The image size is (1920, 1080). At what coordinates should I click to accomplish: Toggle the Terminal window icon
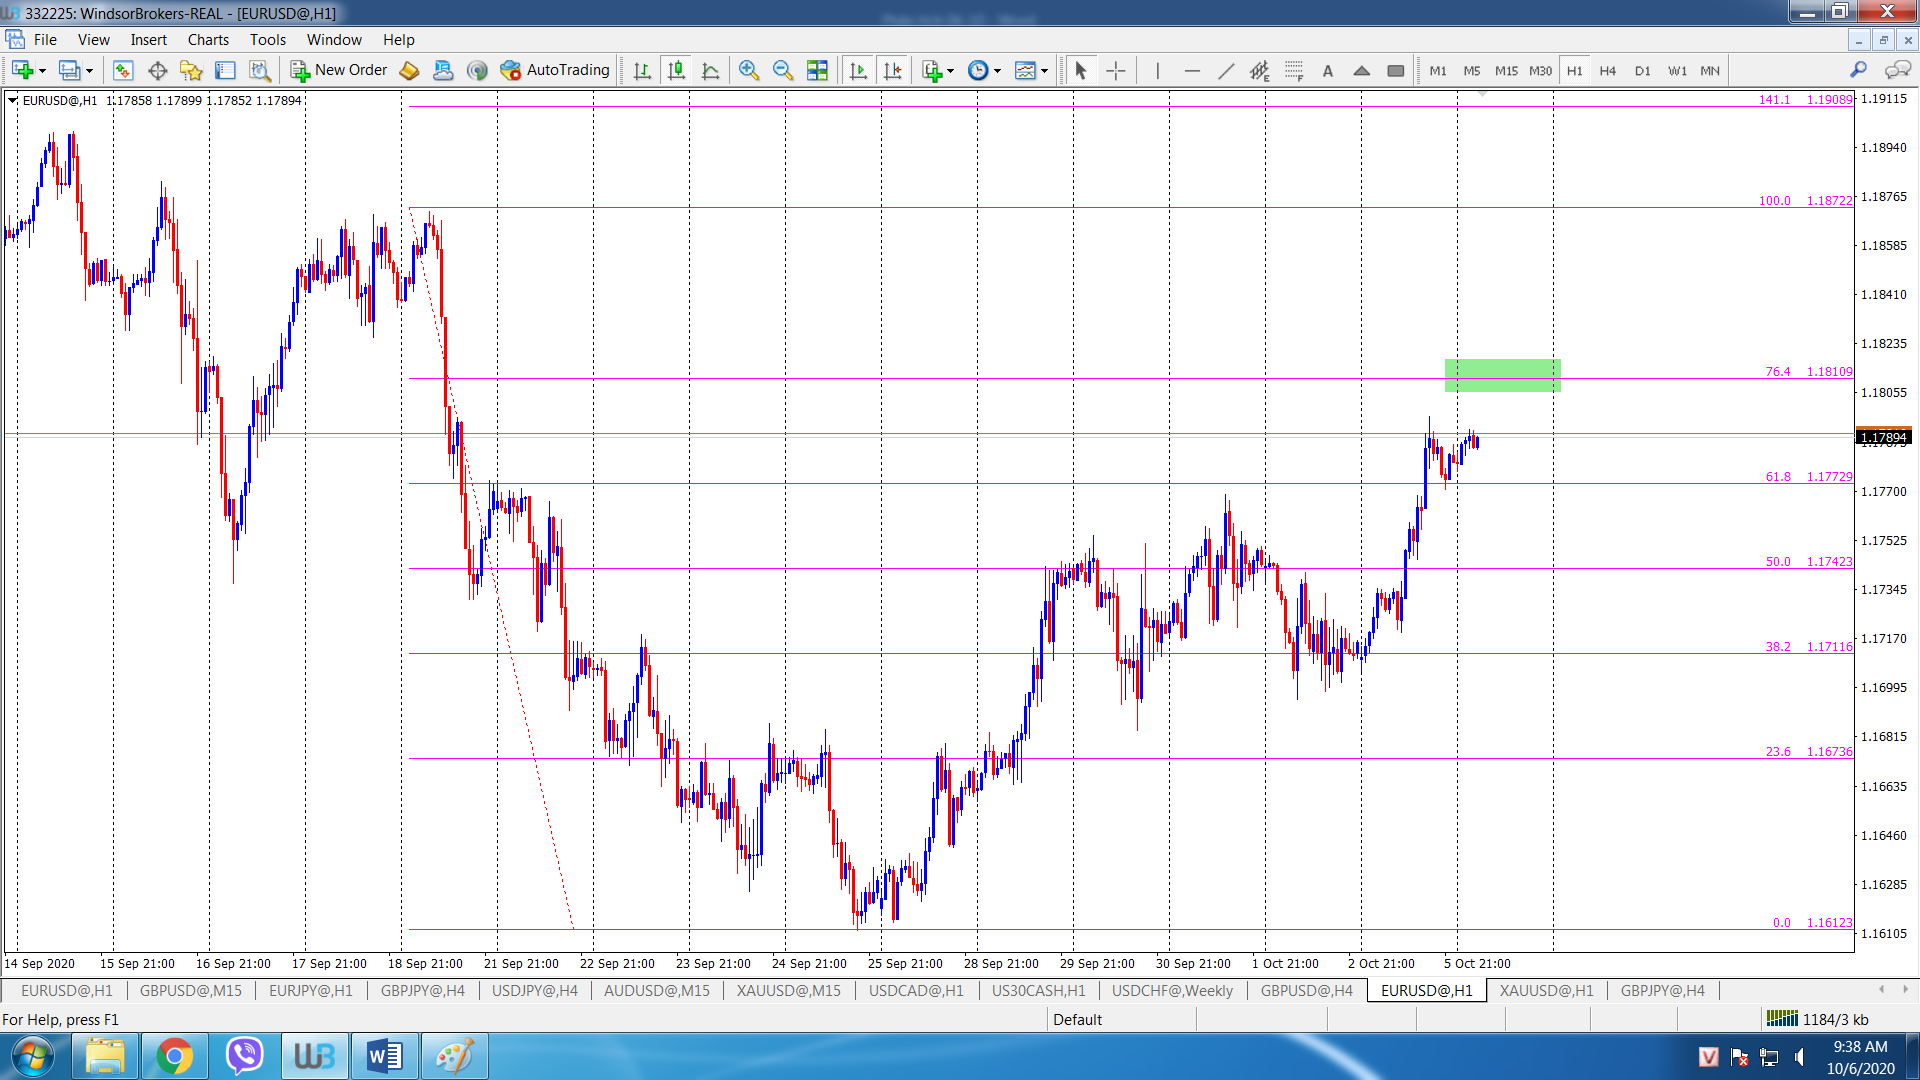[x=225, y=70]
